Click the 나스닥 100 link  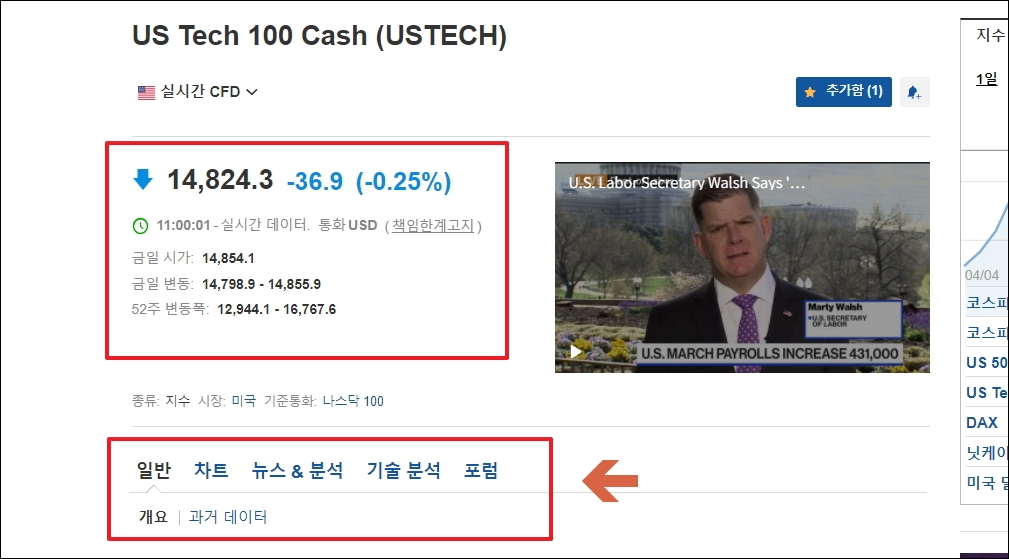(x=353, y=401)
